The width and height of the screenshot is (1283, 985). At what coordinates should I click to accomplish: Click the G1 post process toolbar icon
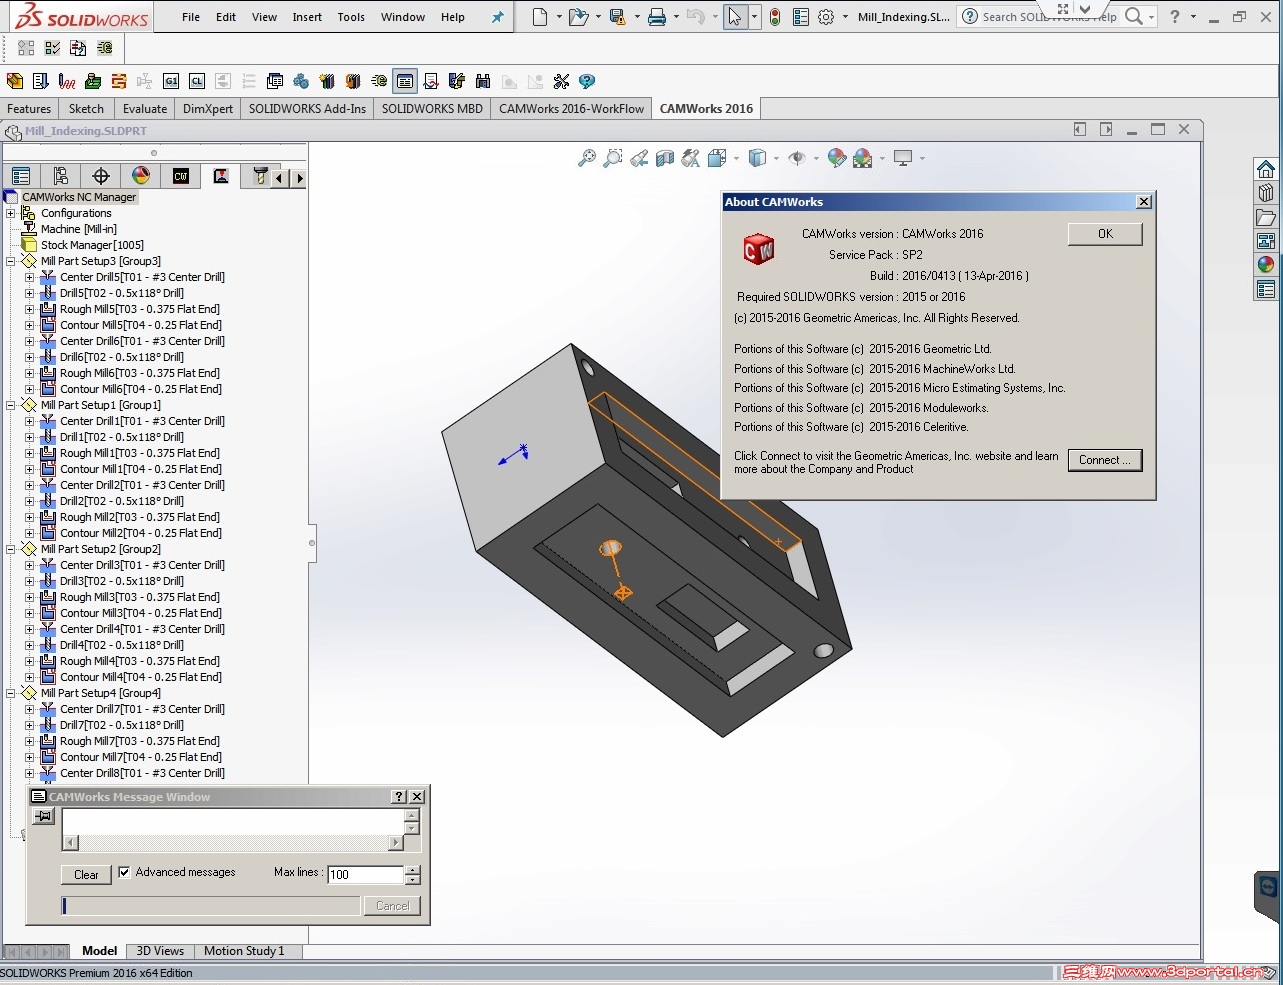click(x=171, y=81)
